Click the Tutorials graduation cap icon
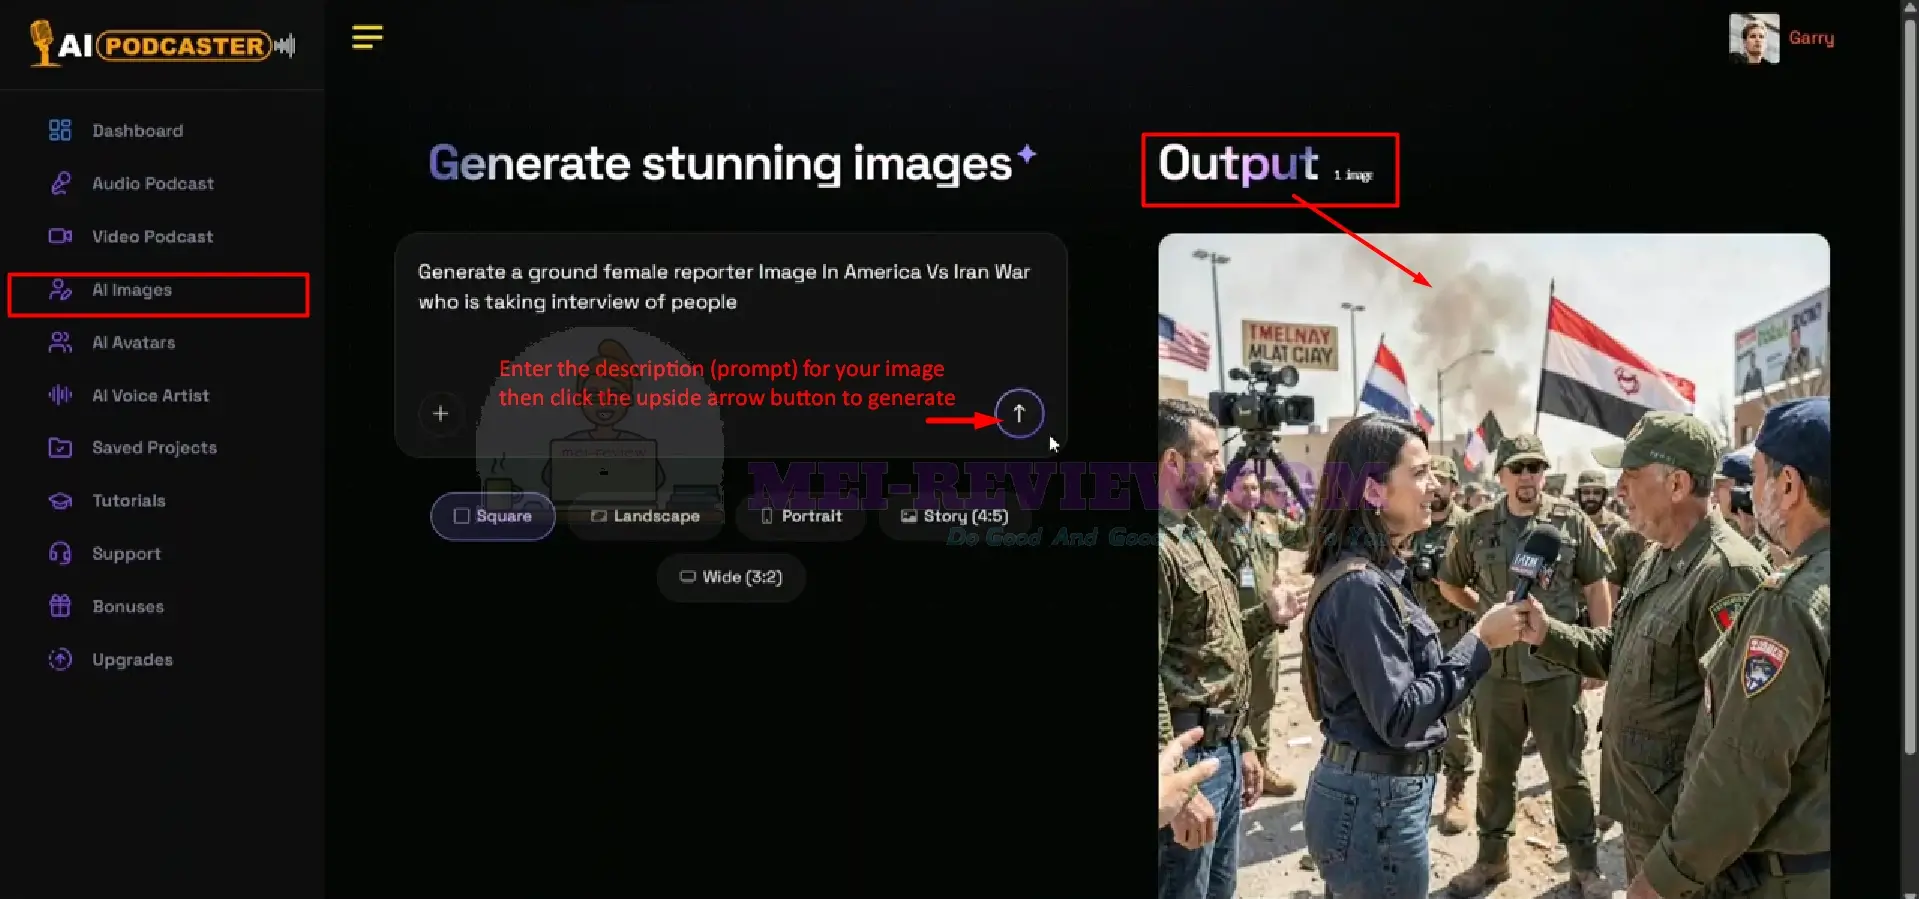This screenshot has height=899, width=1919. 60,500
